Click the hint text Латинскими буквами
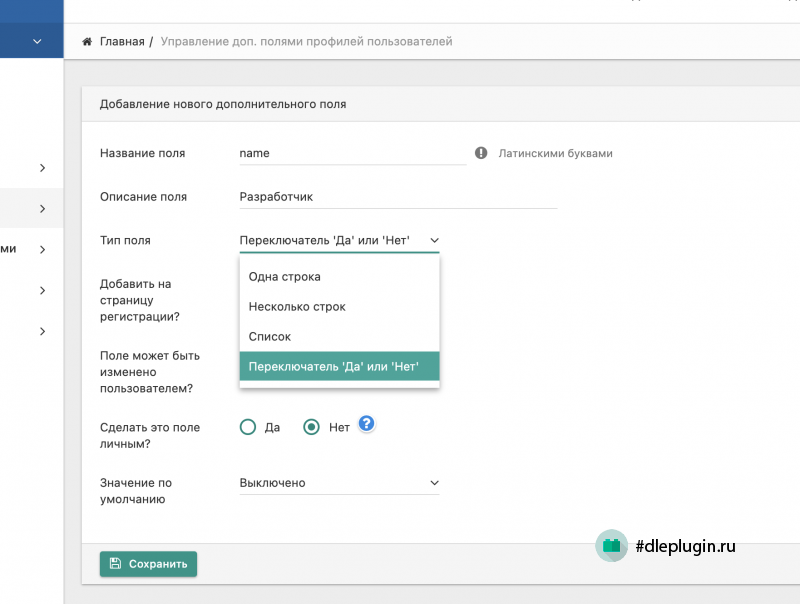 pyautogui.click(x=556, y=154)
